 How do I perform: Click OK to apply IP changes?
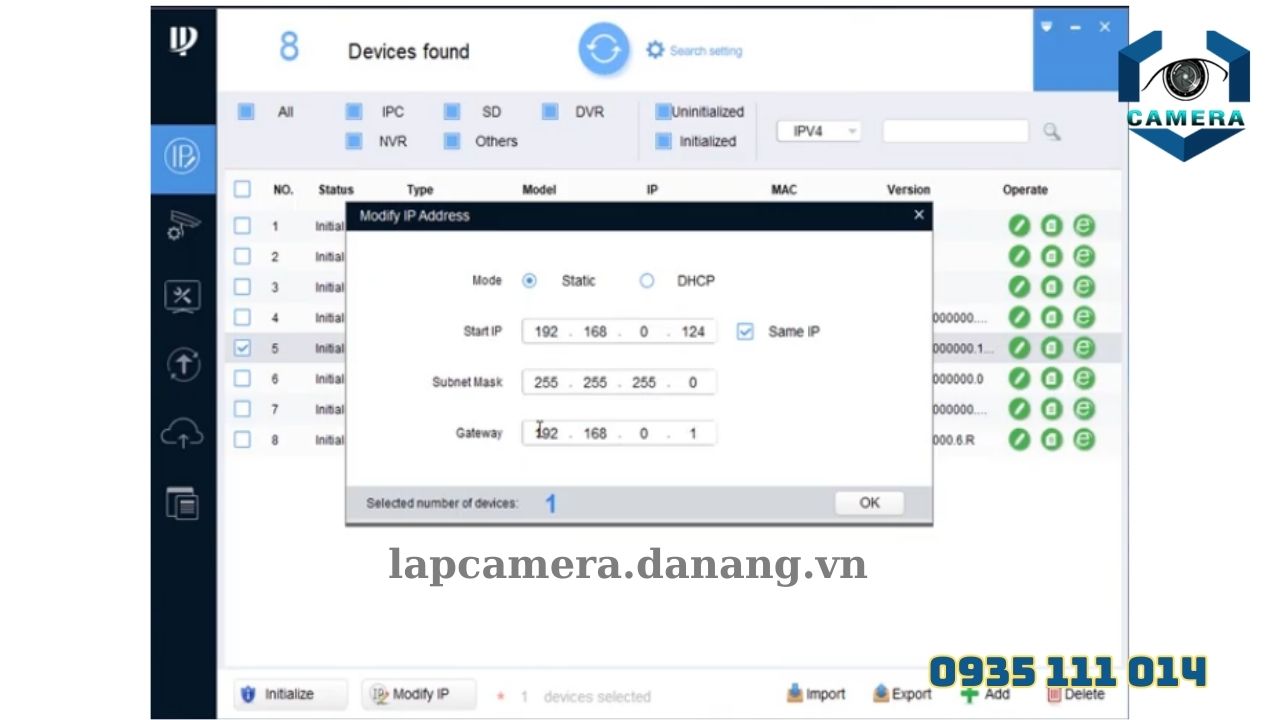(x=868, y=502)
